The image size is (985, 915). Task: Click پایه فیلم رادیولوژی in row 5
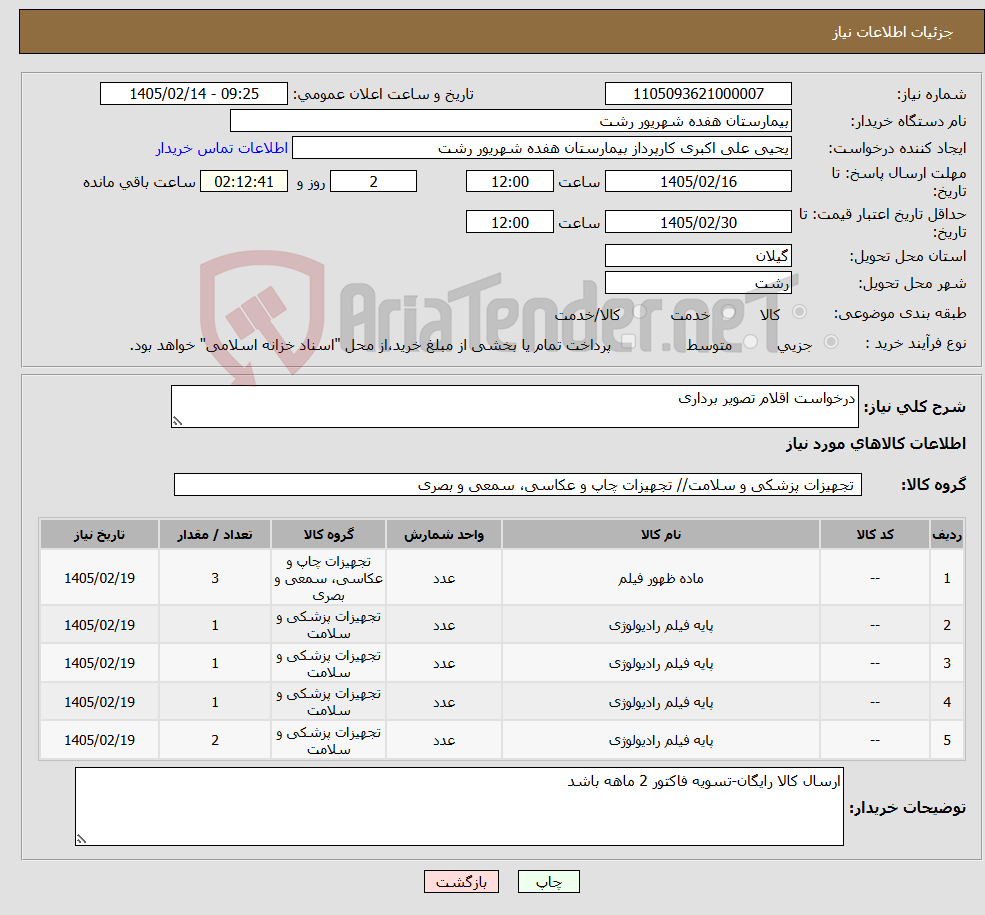661,740
